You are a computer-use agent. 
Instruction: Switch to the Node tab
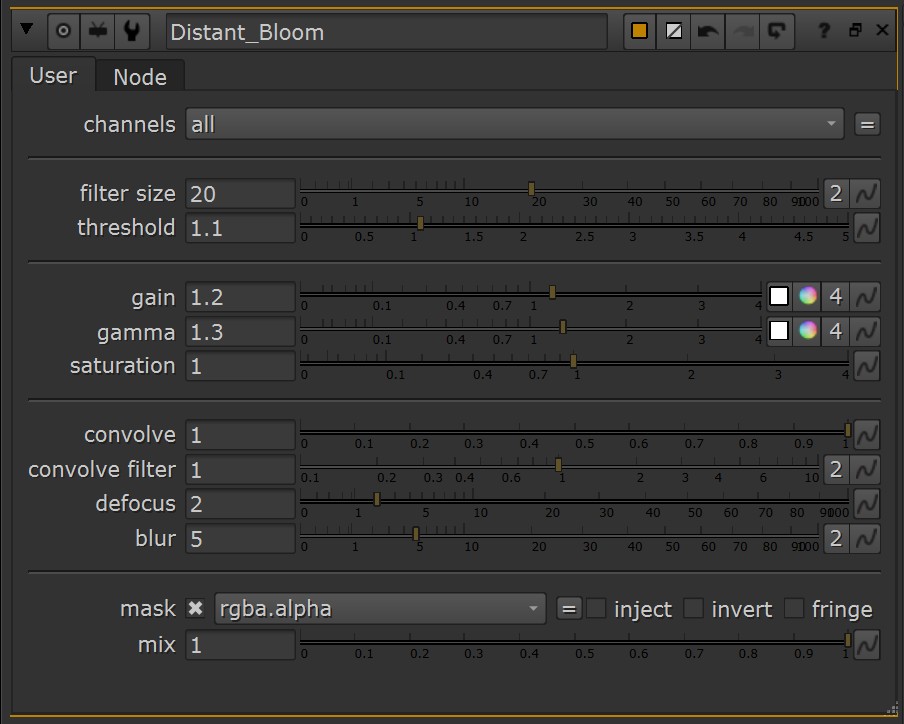coord(140,77)
